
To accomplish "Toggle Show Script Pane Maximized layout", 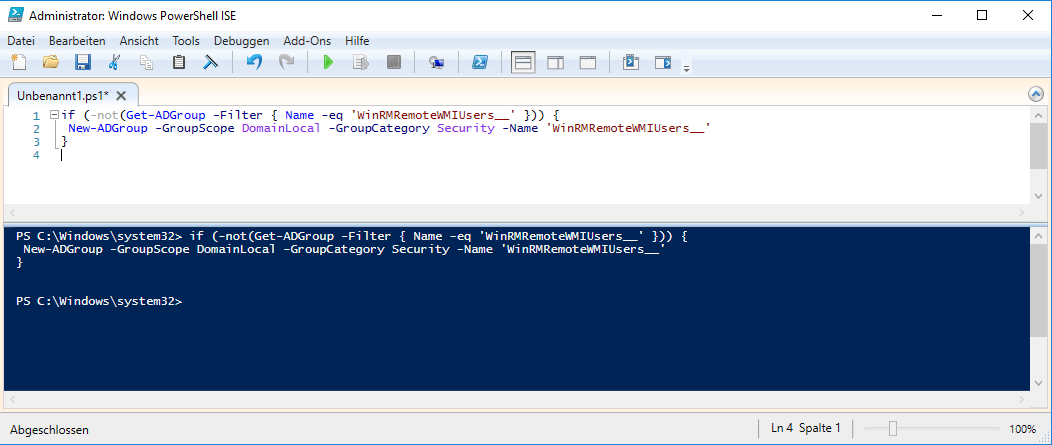I will pos(588,63).
